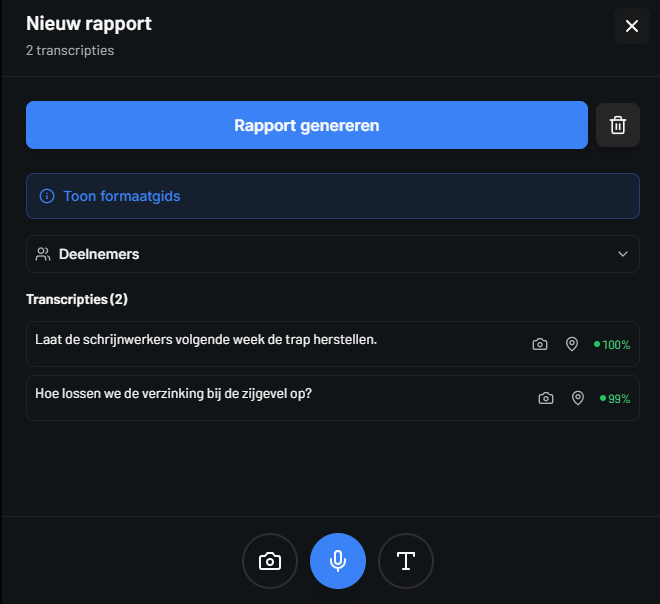Click the 99% confidence indicator
660x604 pixels.
click(x=616, y=398)
